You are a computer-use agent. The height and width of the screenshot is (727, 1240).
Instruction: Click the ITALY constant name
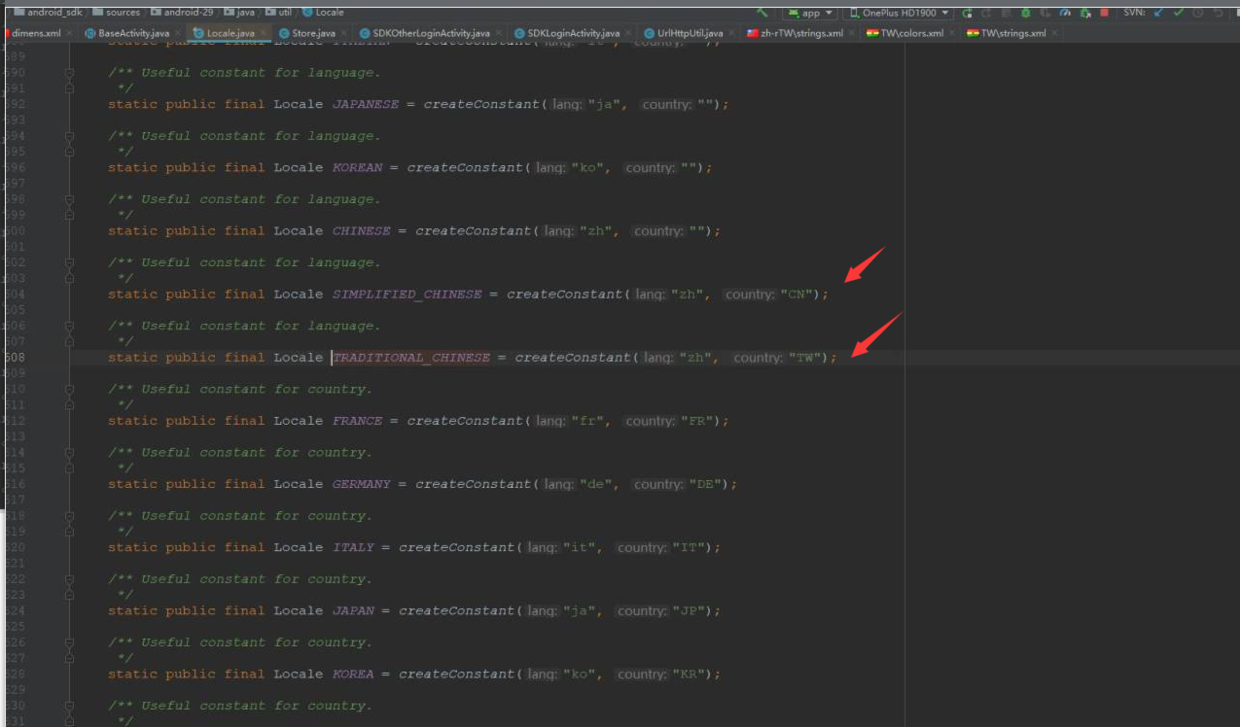[x=353, y=548]
